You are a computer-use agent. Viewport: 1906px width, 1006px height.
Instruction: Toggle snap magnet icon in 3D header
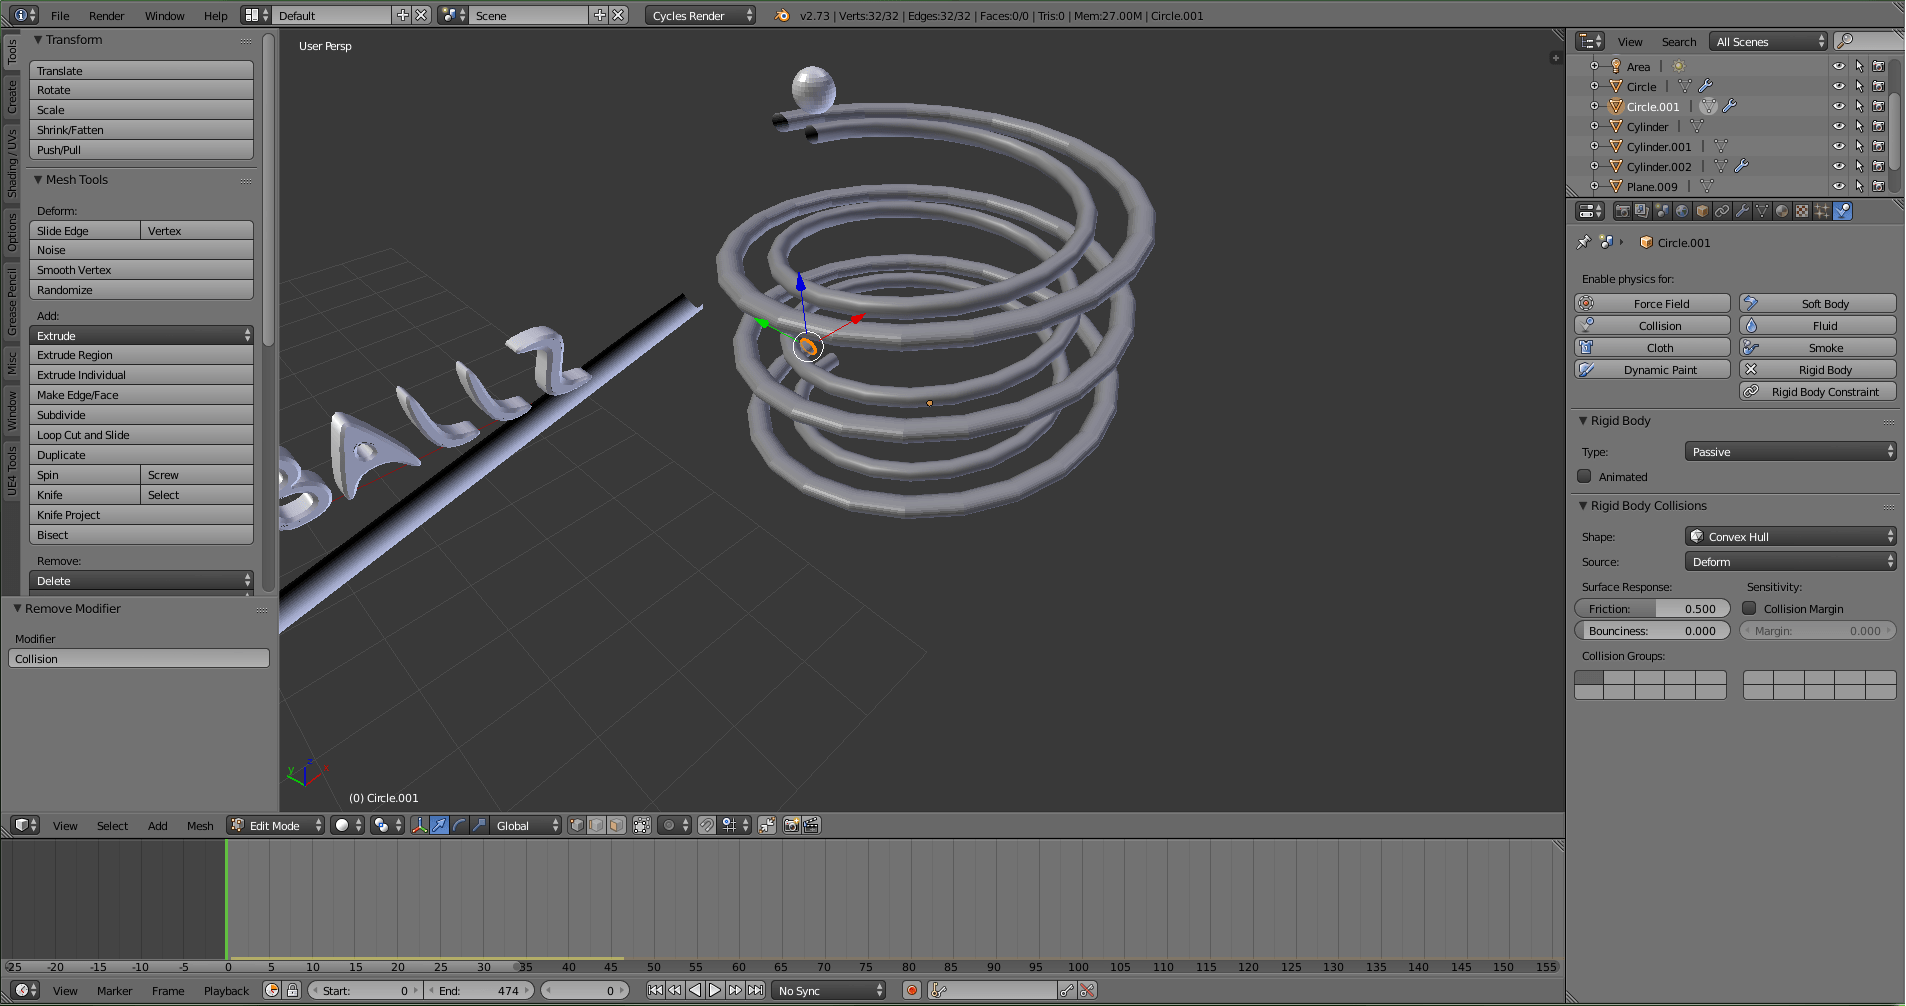pyautogui.click(x=707, y=825)
